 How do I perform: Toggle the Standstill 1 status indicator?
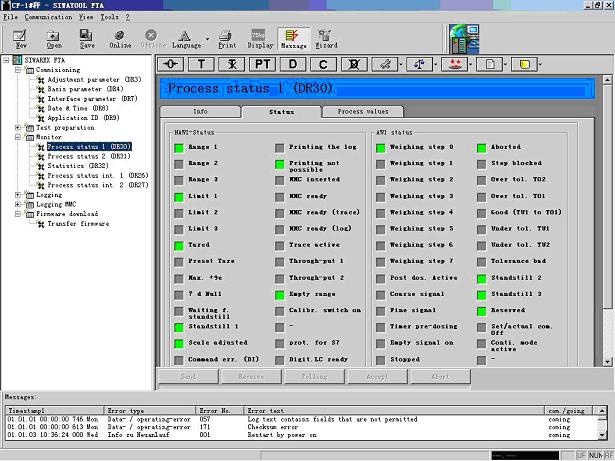coord(179,327)
